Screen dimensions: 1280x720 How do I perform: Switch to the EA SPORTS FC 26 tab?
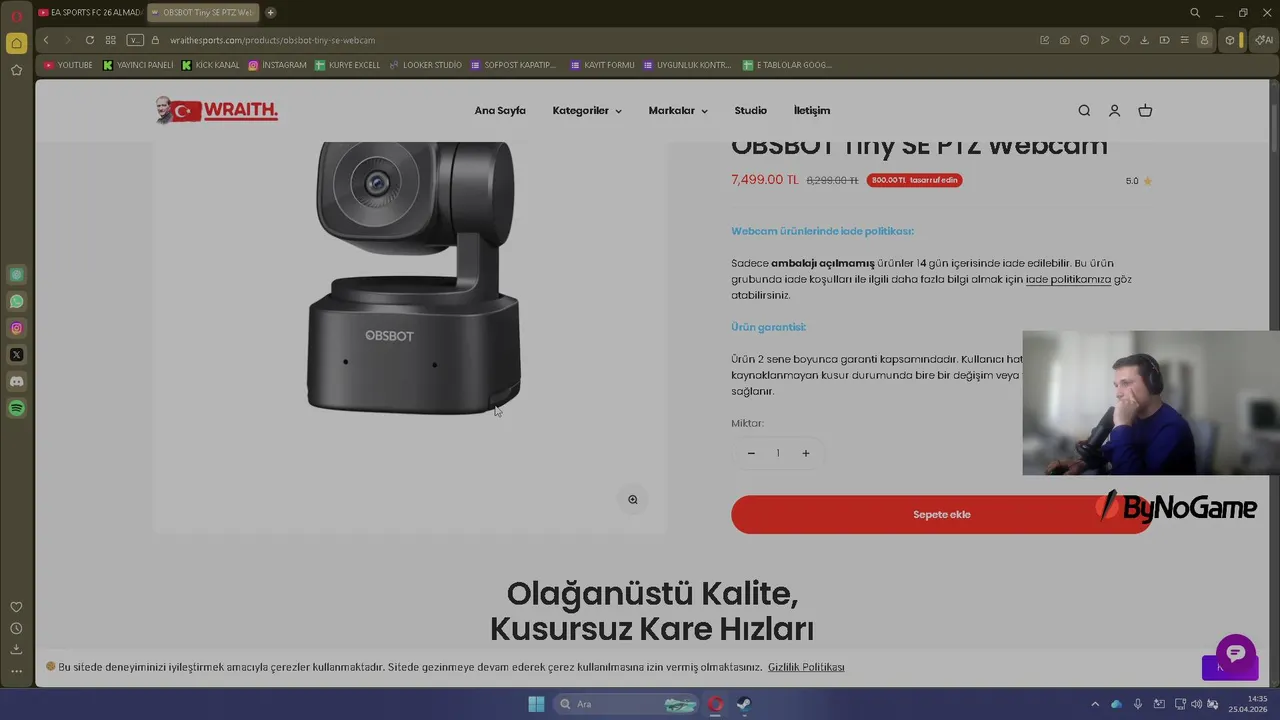(x=89, y=13)
